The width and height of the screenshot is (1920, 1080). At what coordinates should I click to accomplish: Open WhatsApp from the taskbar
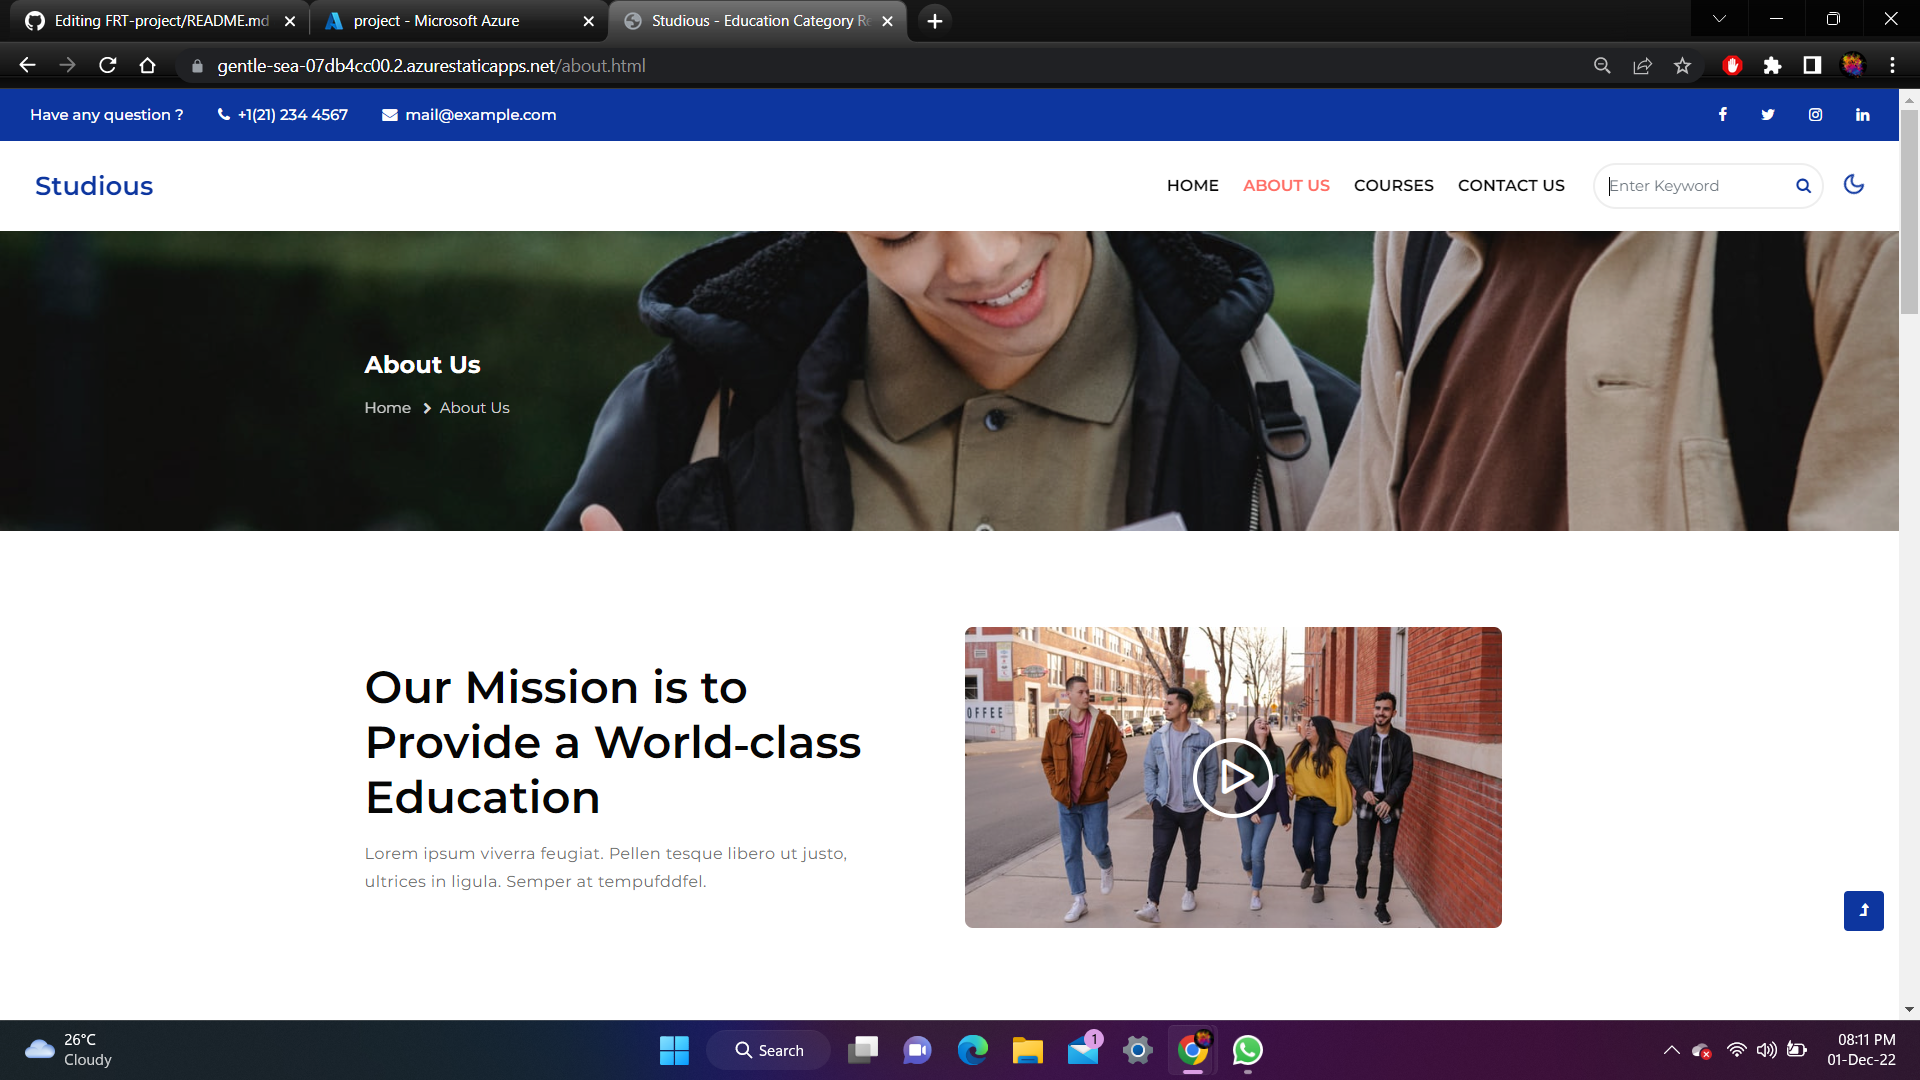[x=1247, y=1050]
